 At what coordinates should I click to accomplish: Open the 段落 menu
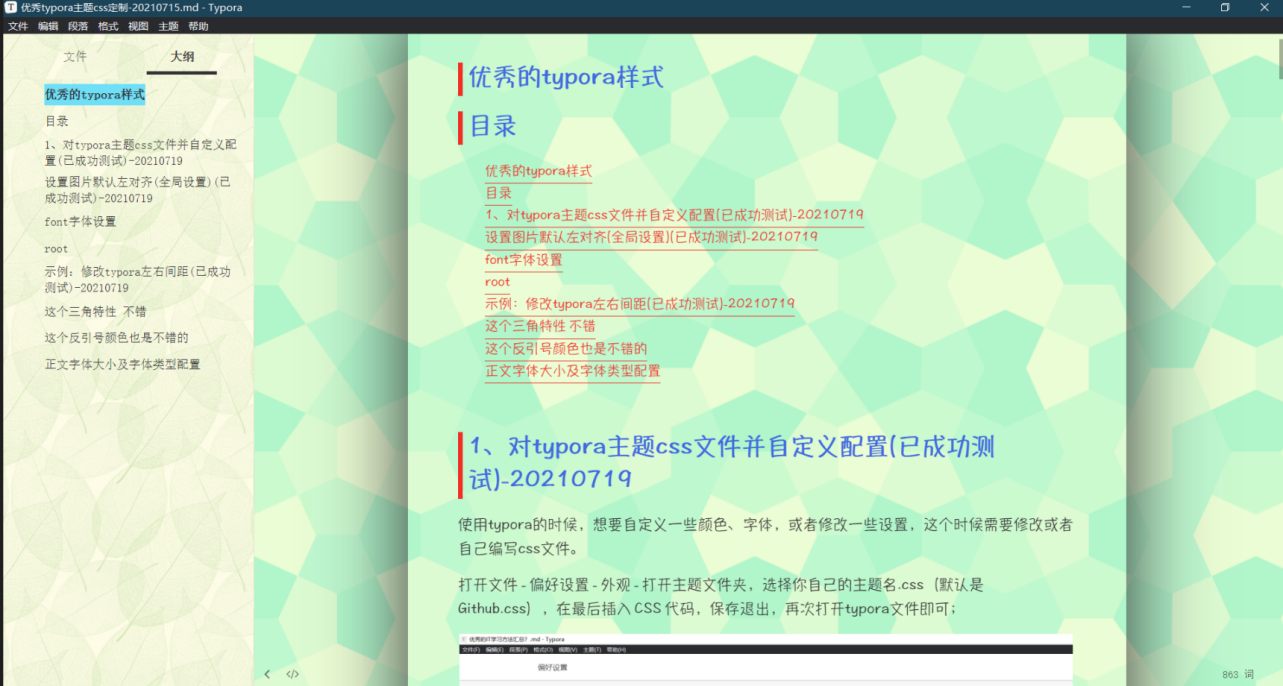click(78, 26)
